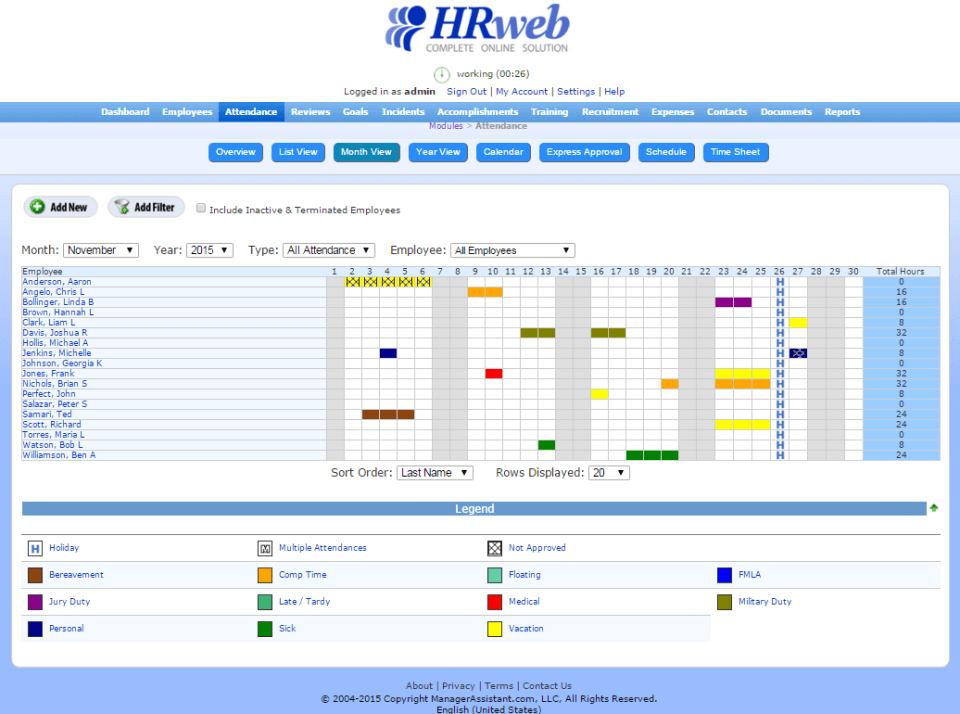Click the Sign Out link
The width and height of the screenshot is (960, 714).
click(x=467, y=91)
